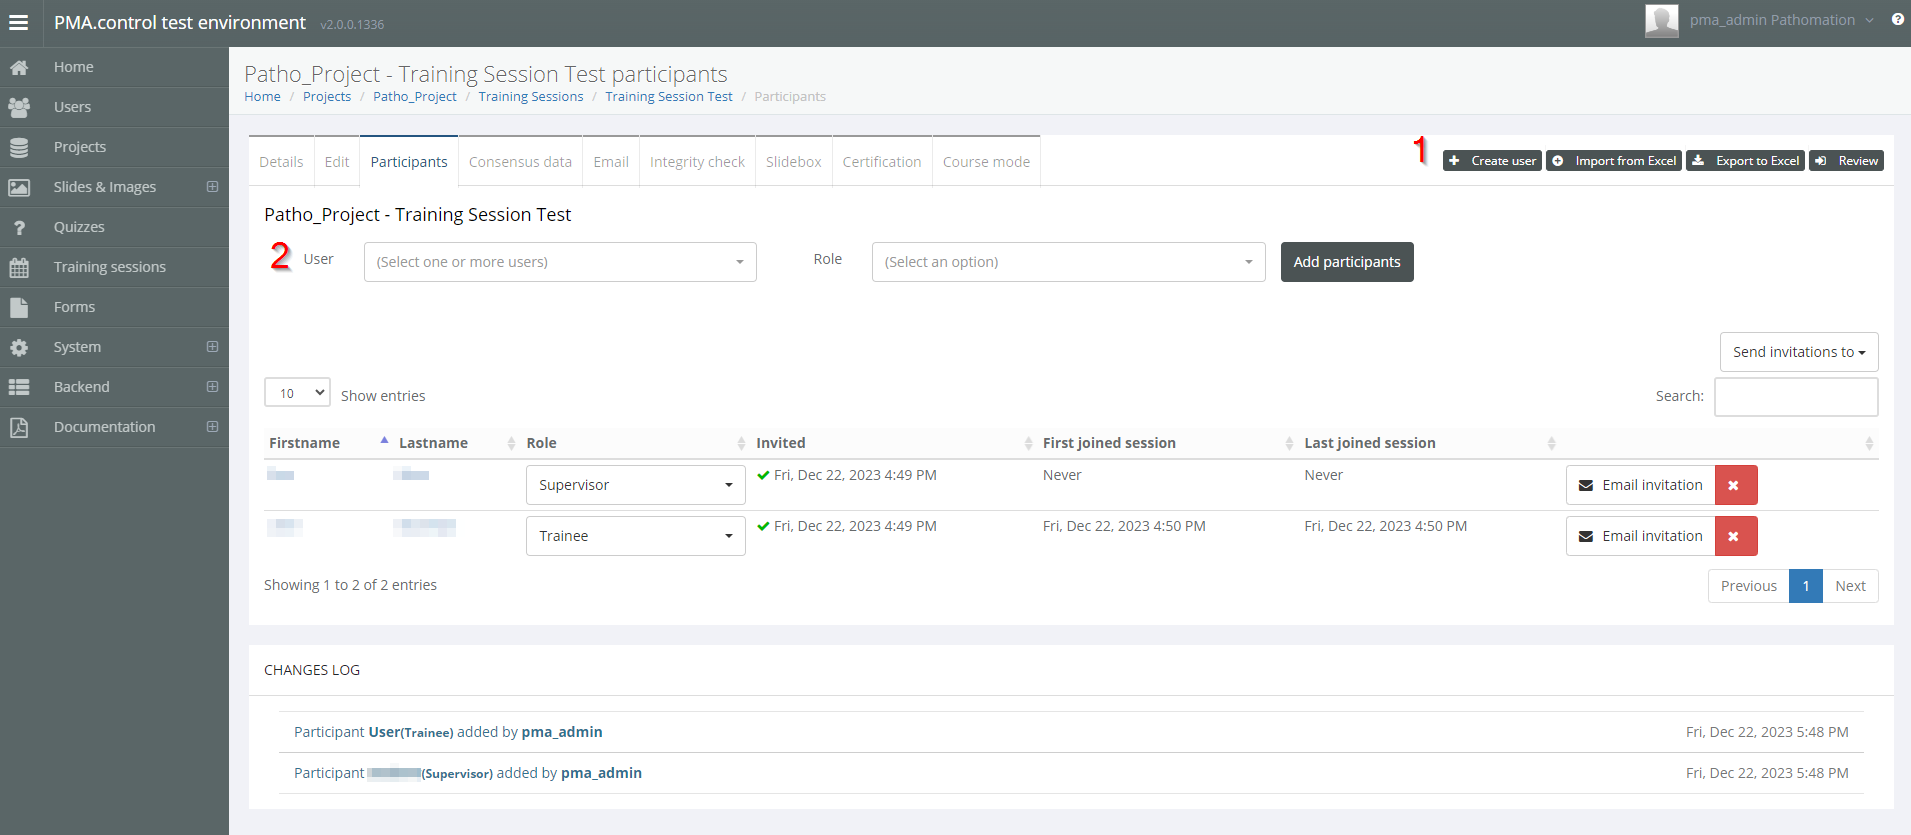Click the Training sessions calendar icon
1911x835 pixels.
19,267
